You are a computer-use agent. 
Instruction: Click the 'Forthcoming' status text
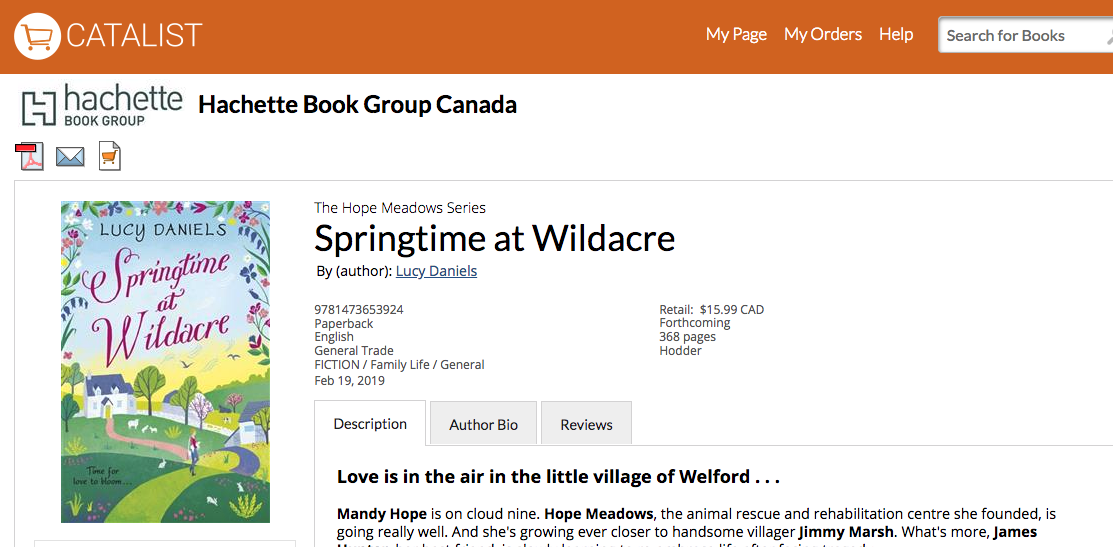coord(694,324)
